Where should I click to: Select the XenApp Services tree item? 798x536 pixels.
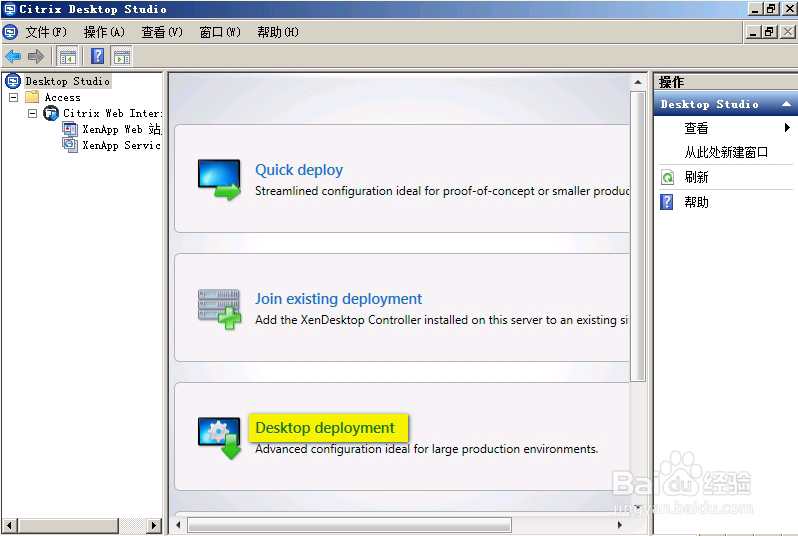pos(122,146)
